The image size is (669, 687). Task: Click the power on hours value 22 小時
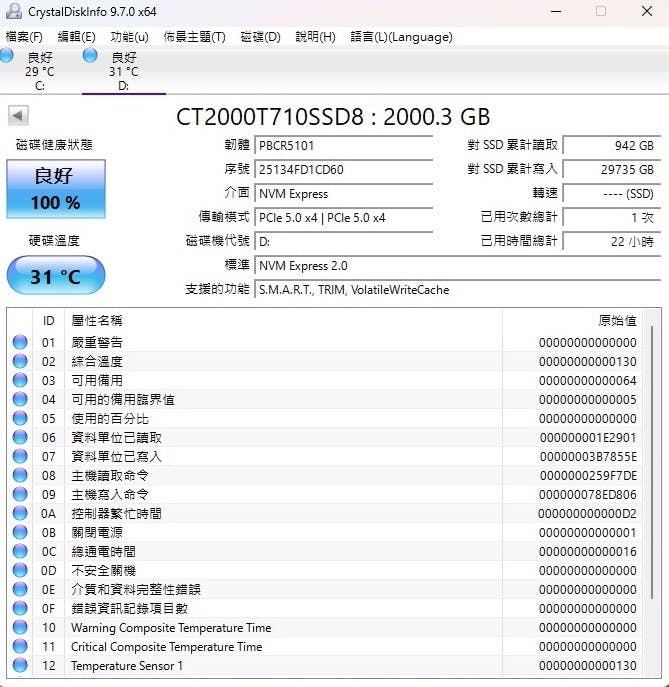pos(612,241)
